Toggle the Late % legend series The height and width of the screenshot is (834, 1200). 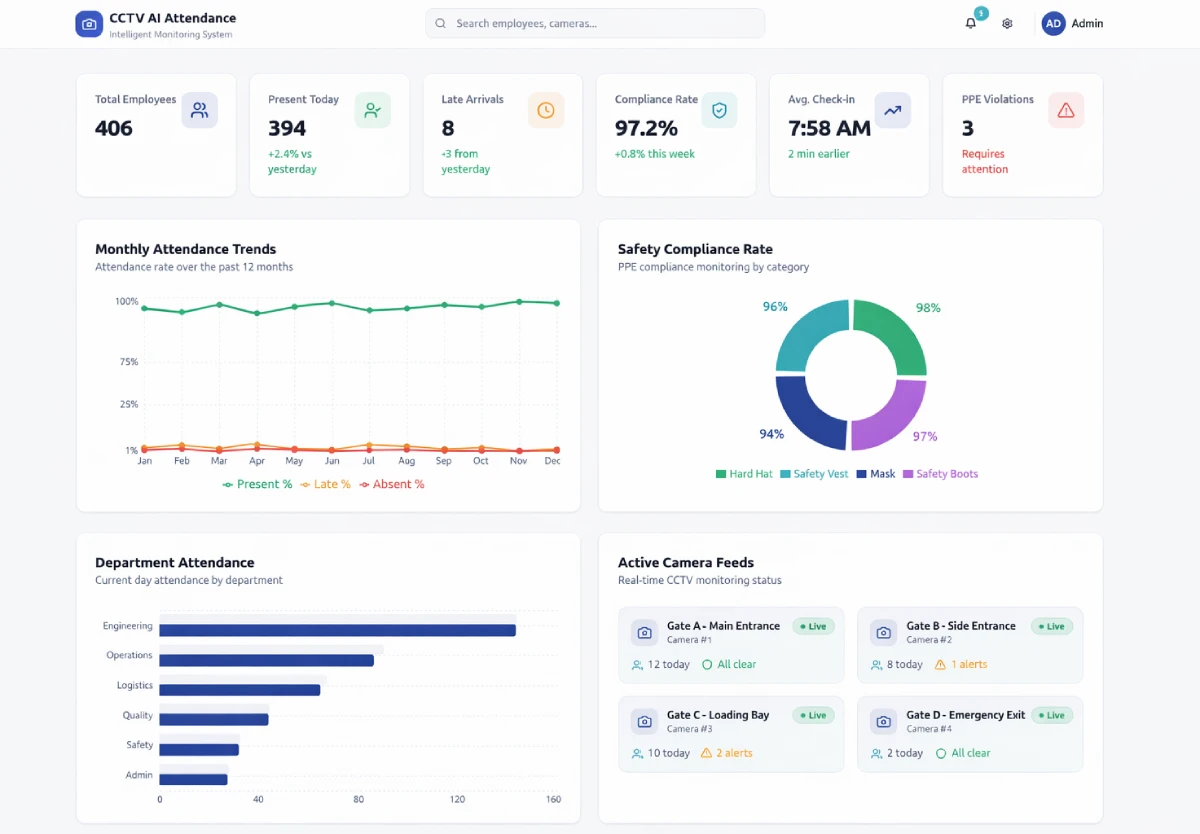(325, 484)
